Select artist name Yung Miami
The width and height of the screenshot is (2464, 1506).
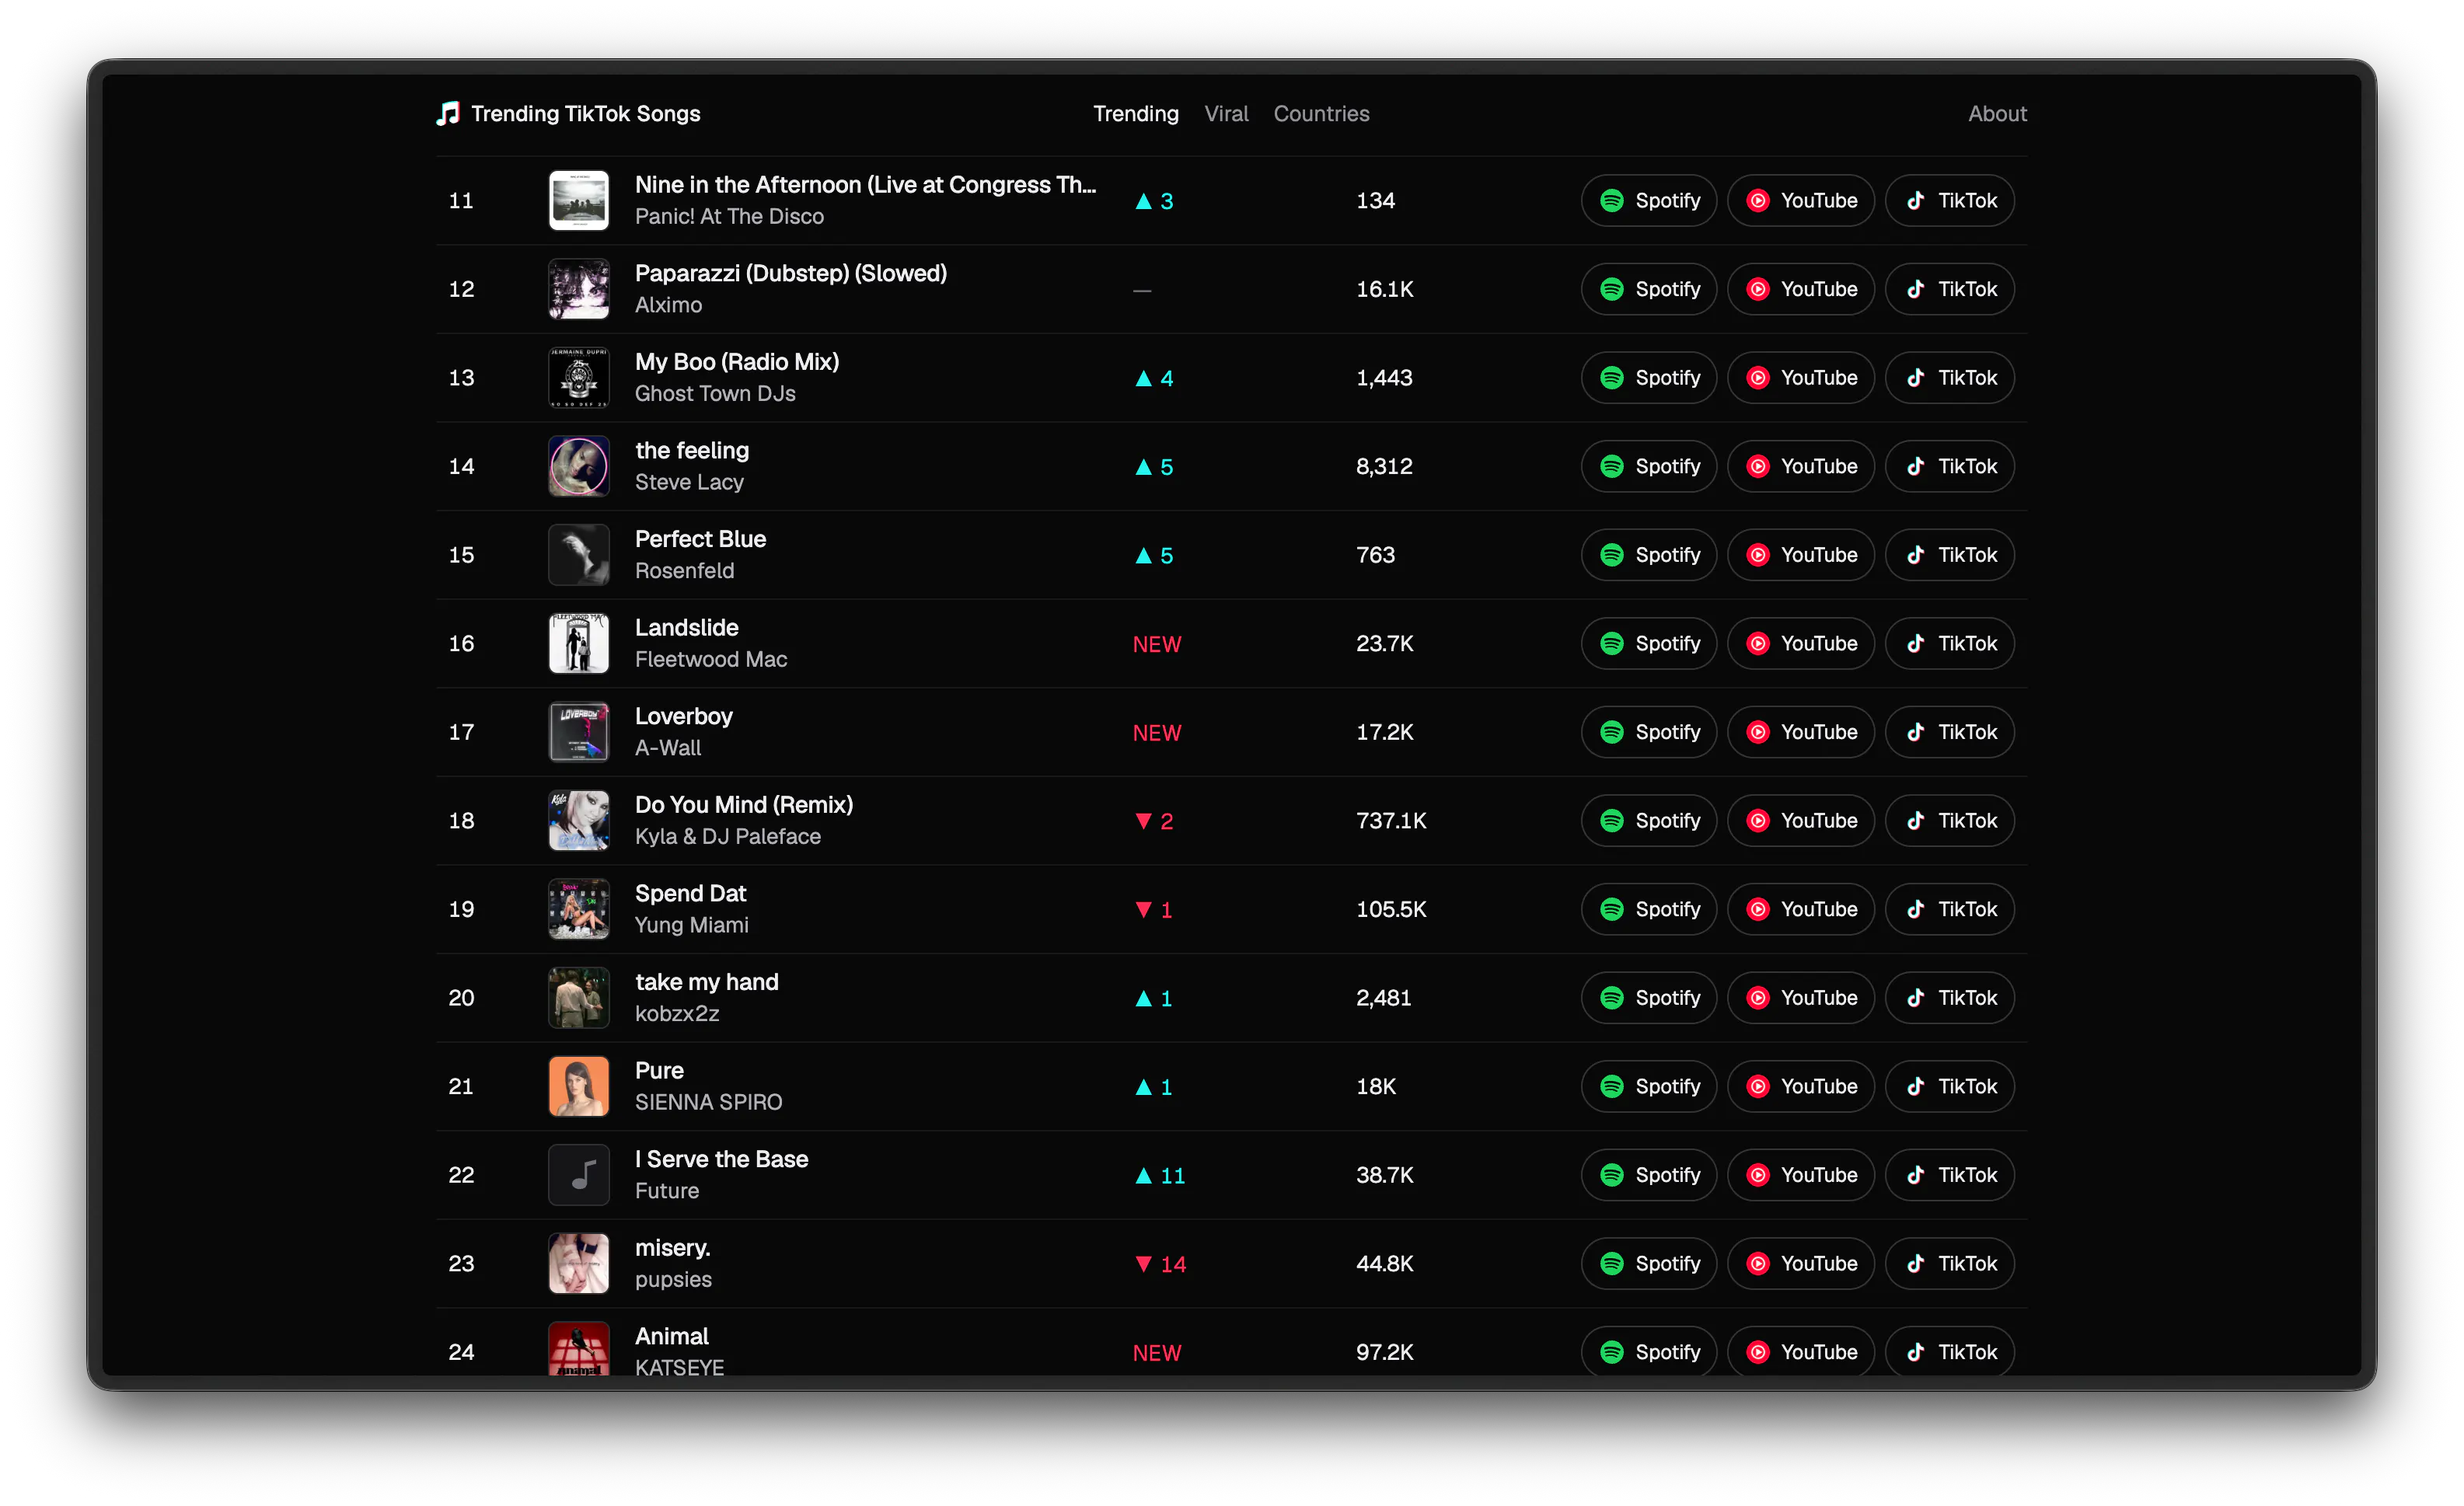pyautogui.click(x=691, y=925)
